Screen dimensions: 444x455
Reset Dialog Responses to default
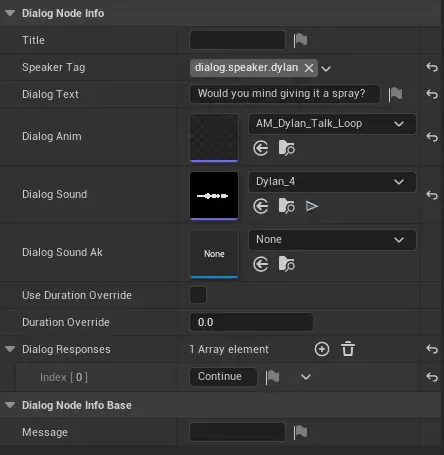[432, 349]
